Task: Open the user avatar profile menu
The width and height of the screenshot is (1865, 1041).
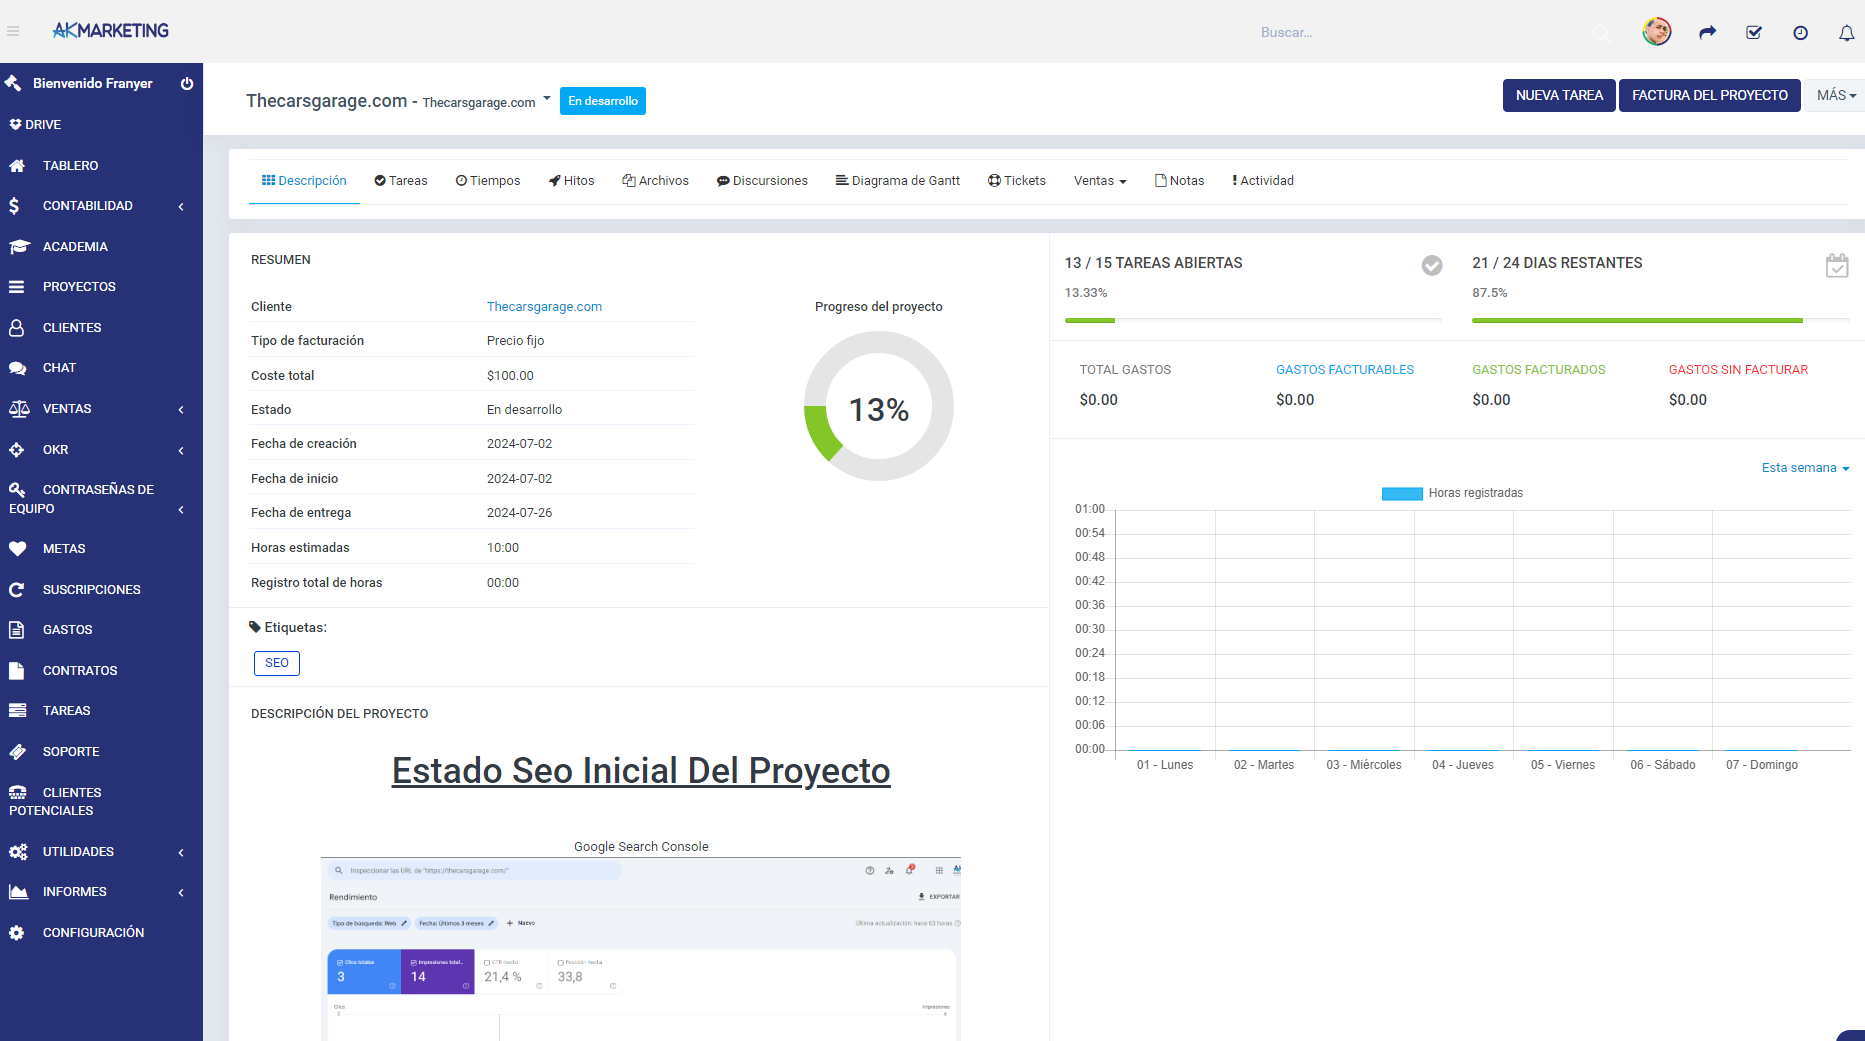Action: pos(1657,32)
